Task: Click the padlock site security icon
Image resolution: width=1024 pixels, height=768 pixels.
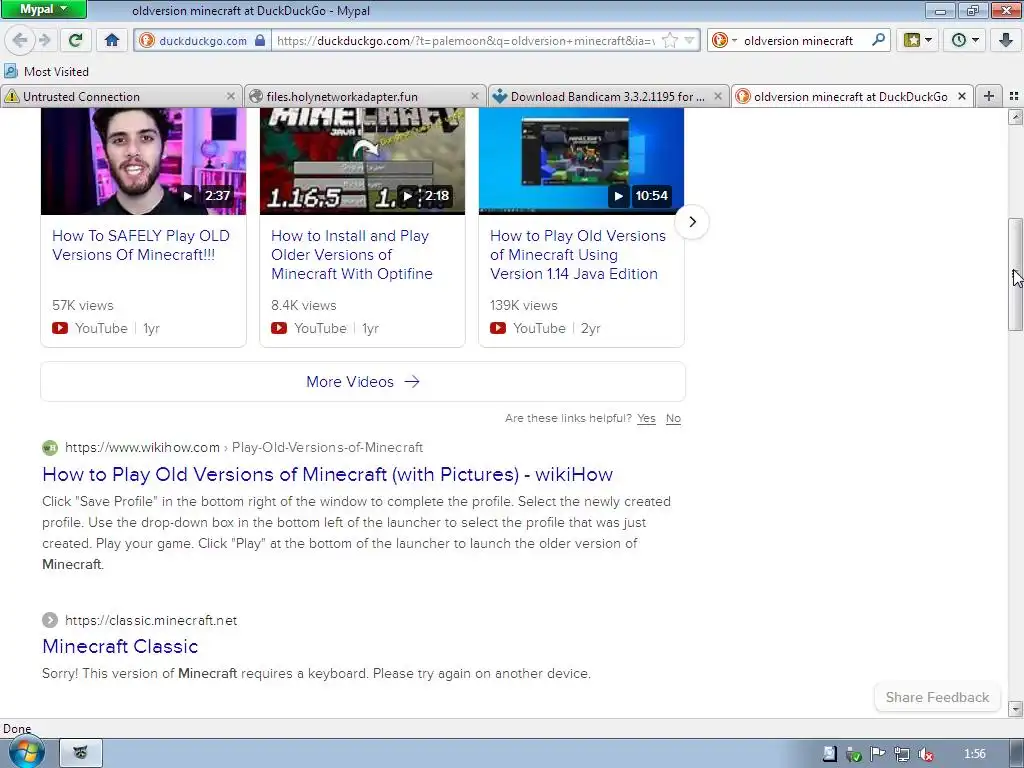Action: [260, 40]
